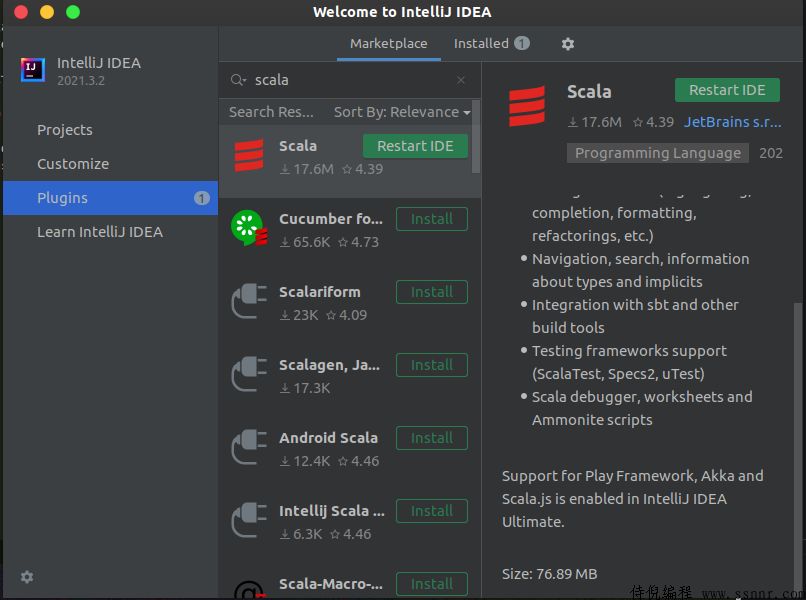
Task: Open the JetBrains s.r.o. vendor link
Action: [732, 122]
